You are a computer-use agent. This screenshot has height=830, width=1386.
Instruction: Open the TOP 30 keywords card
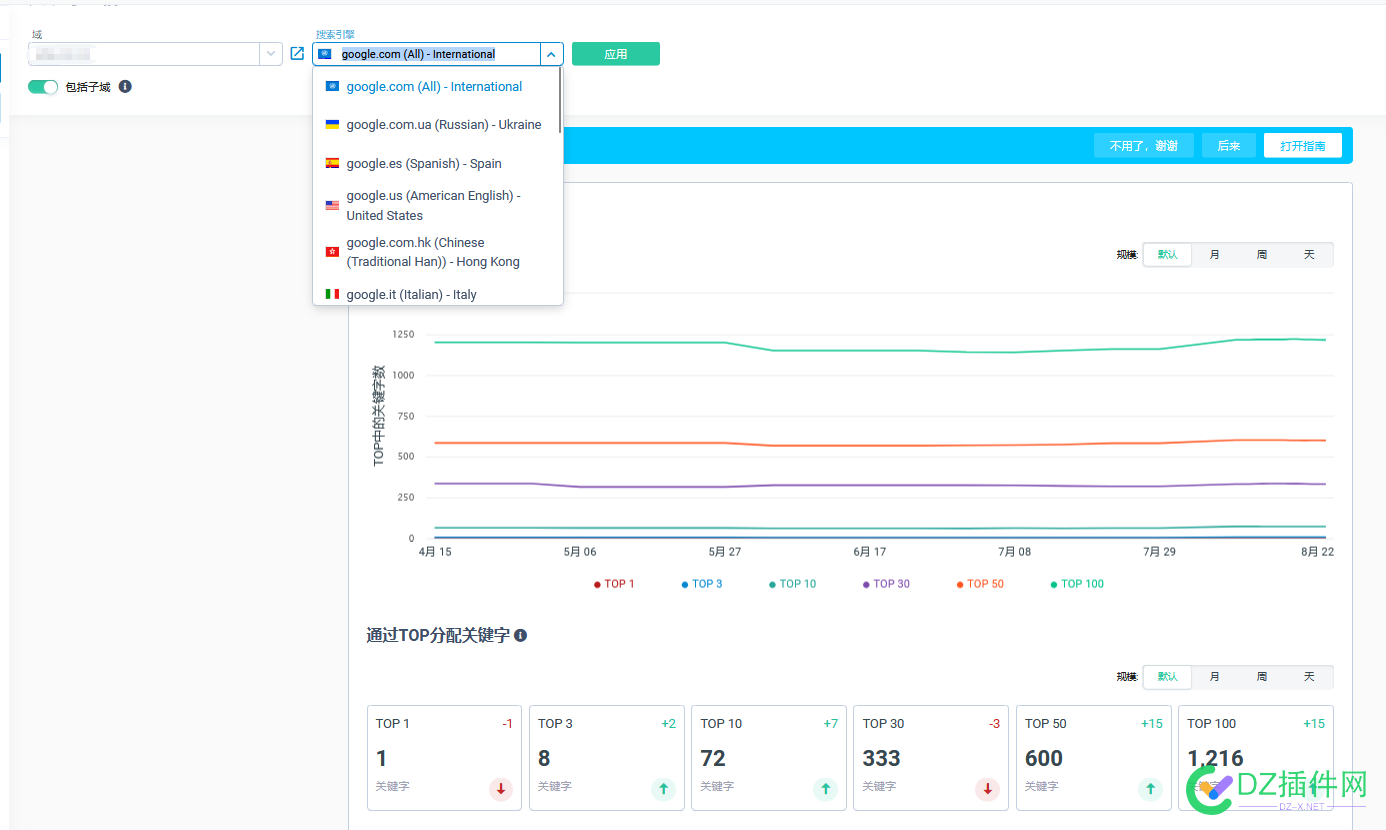[x=931, y=758]
